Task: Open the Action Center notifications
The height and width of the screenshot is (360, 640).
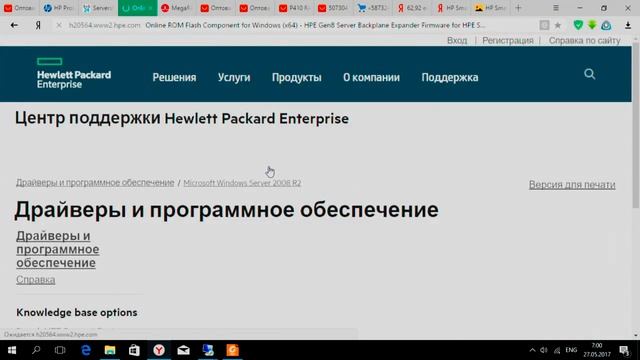Action: pos(624,350)
